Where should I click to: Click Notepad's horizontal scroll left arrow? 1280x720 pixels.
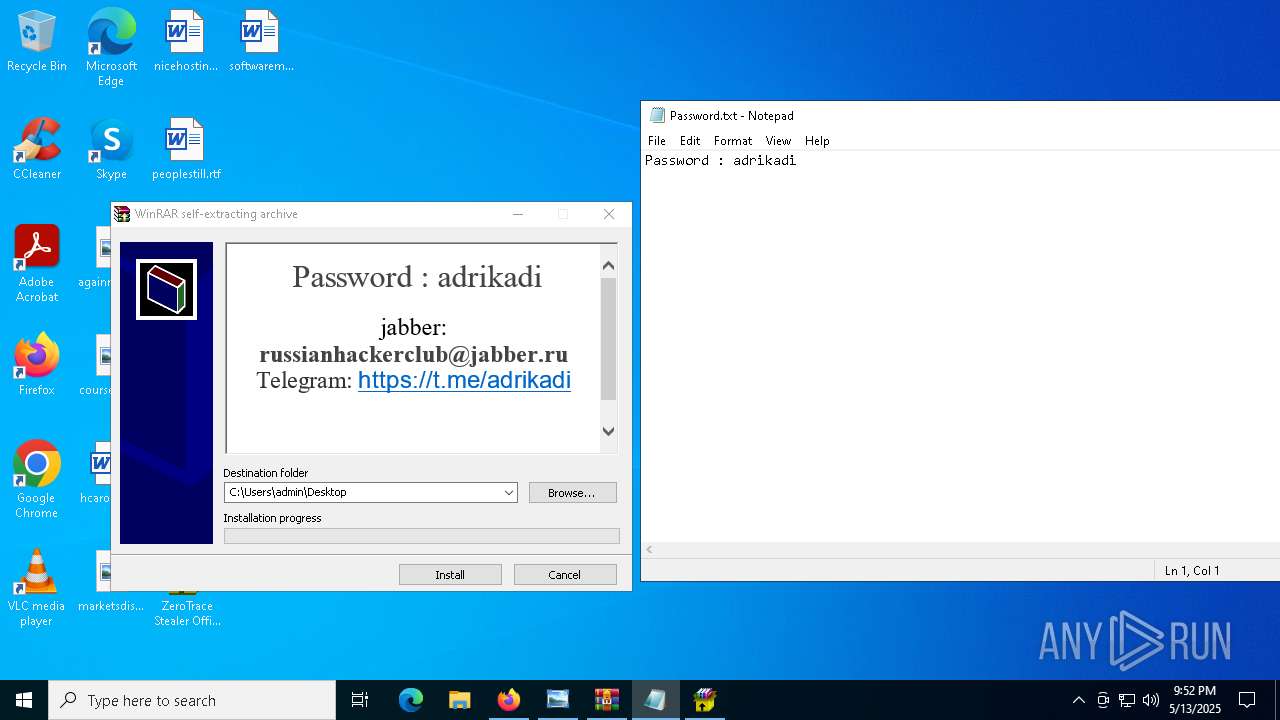pyautogui.click(x=650, y=550)
